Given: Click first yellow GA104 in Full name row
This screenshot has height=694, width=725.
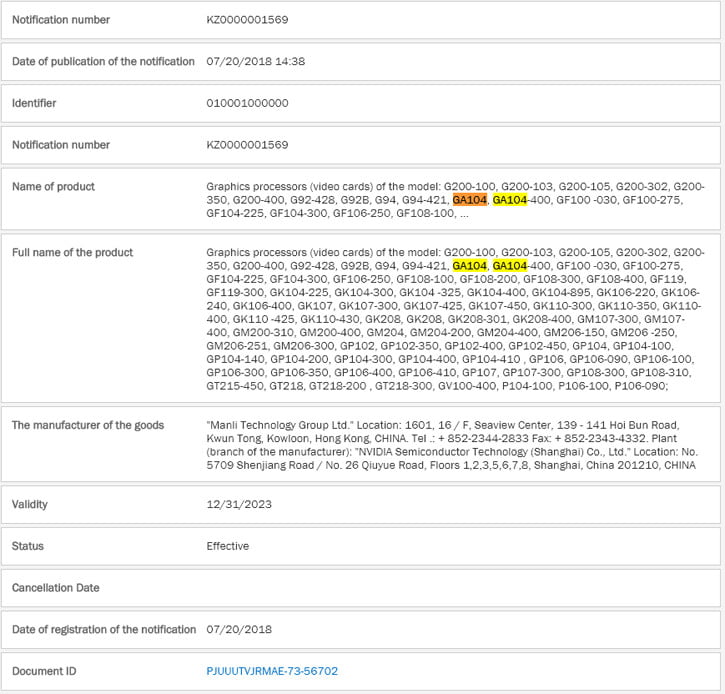Looking at the screenshot, I should (469, 266).
